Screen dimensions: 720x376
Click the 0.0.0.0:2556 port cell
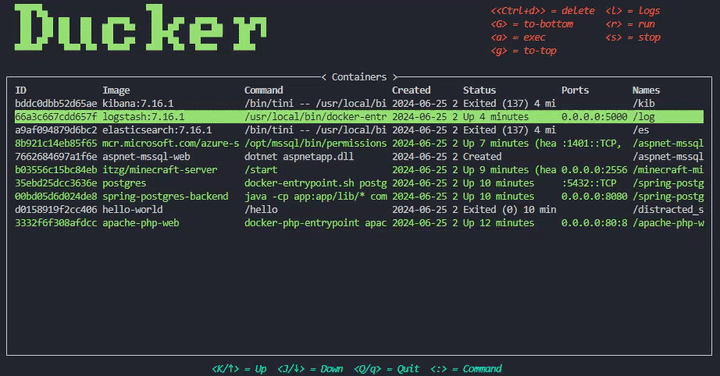(594, 170)
